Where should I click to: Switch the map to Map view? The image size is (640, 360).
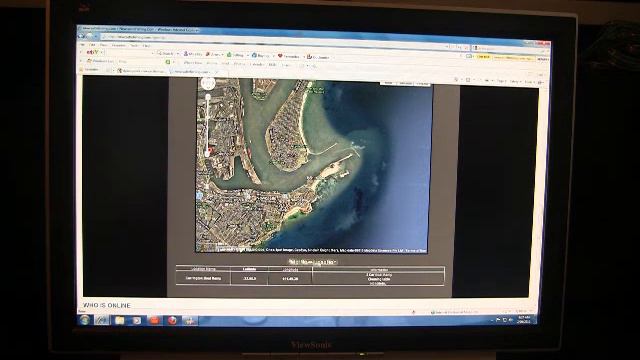(388, 83)
